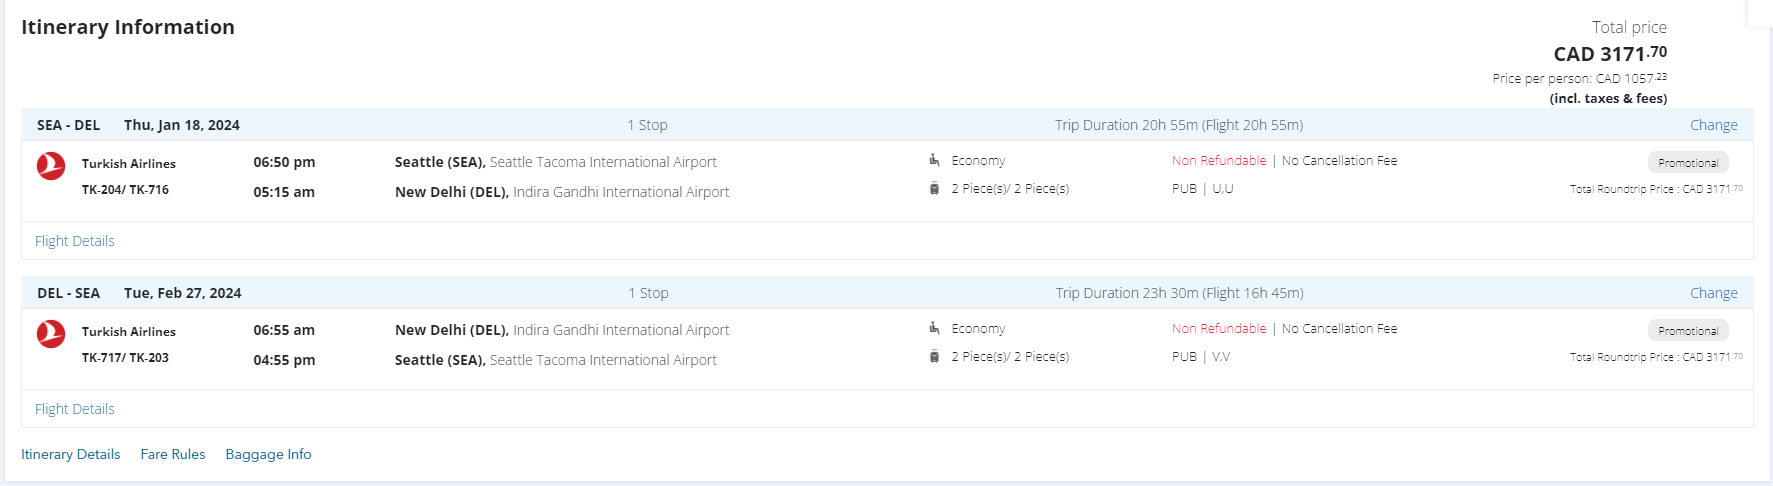This screenshot has height=486, width=1773.
Task: Click Turkish Airlines logo on DEL-SEA flight
Action: point(51,334)
